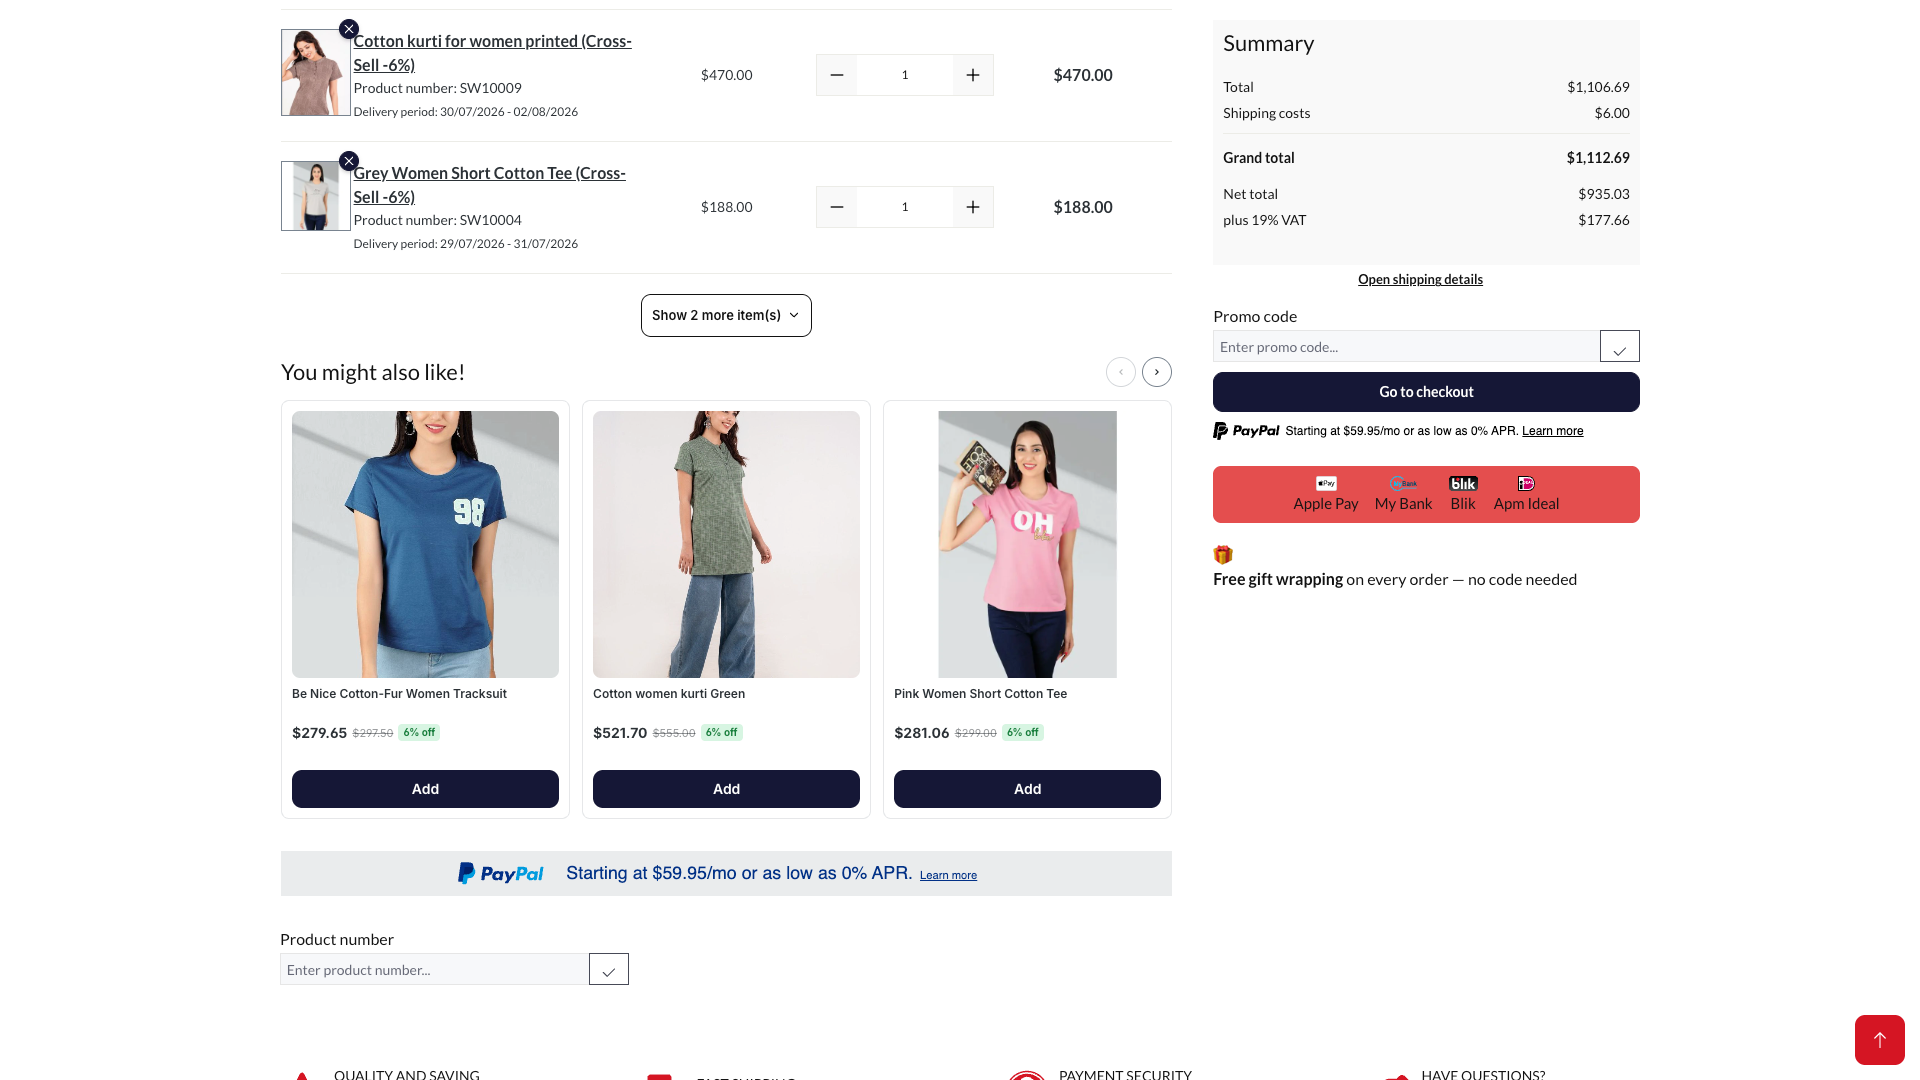Open Cotton women kurti Green thumbnail

tap(726, 544)
